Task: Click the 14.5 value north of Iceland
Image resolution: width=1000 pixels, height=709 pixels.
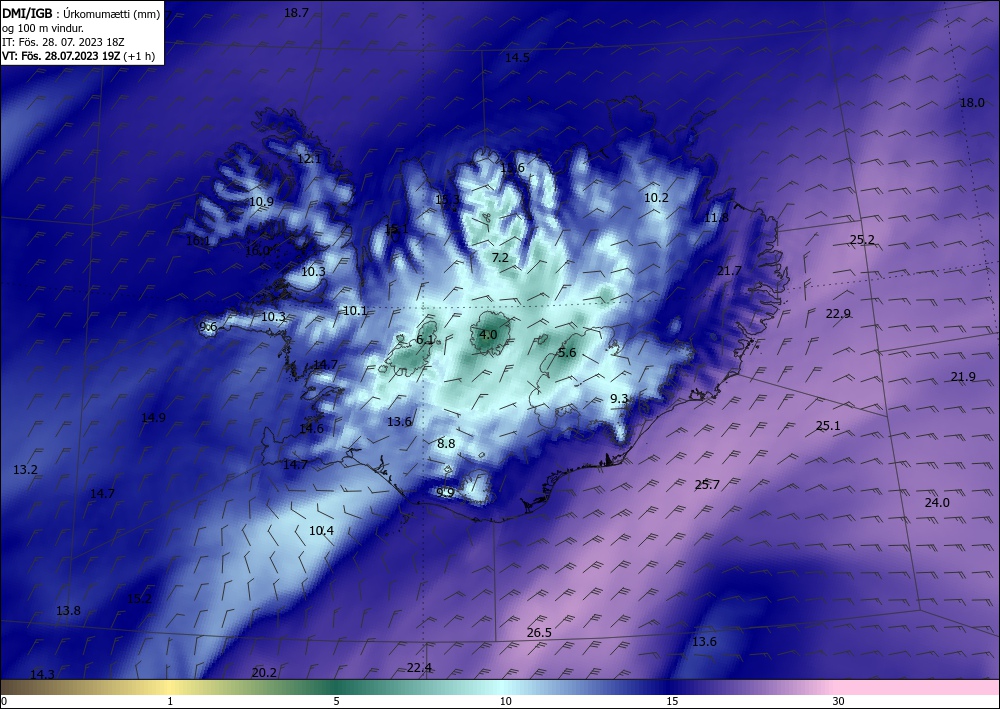Action: tap(517, 57)
